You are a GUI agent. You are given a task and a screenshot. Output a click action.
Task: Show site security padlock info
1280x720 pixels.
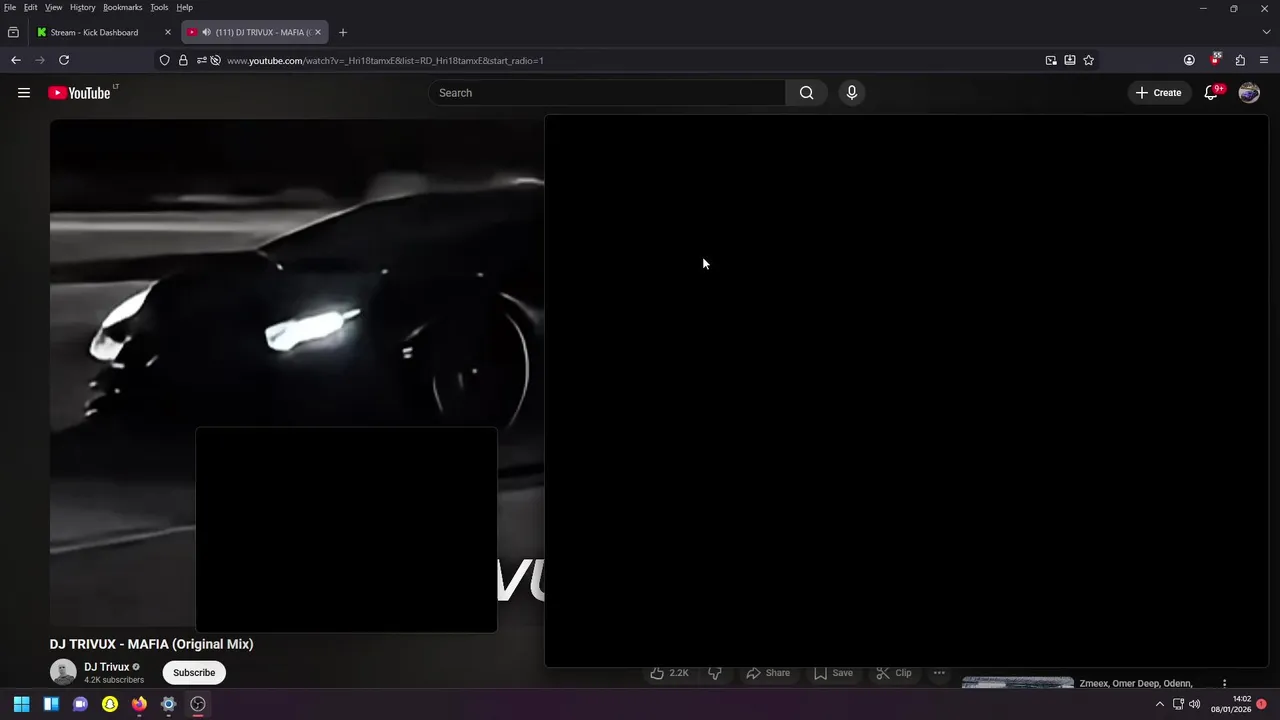tap(183, 60)
